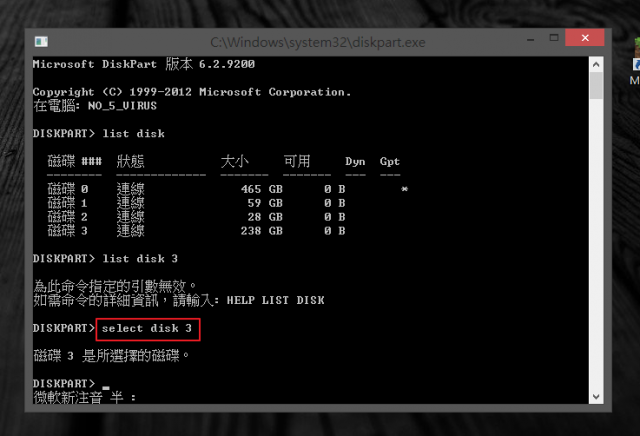Click the '磁碟 2' row label
640x436 pixels.
(68, 217)
